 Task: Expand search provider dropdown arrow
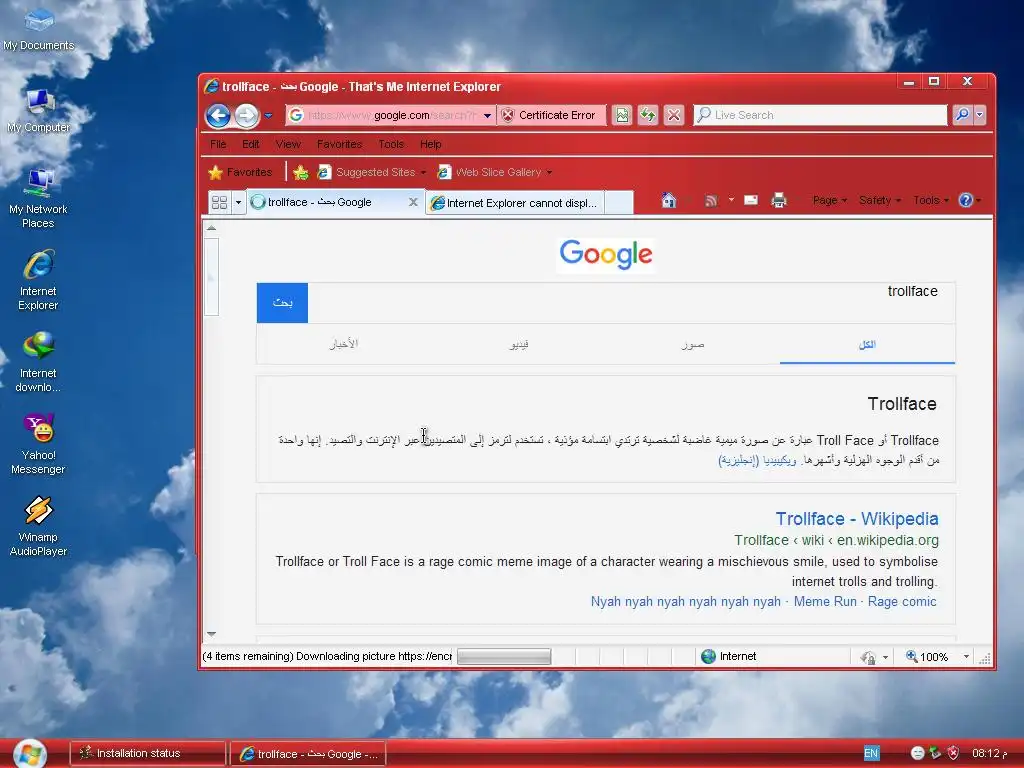tap(979, 115)
